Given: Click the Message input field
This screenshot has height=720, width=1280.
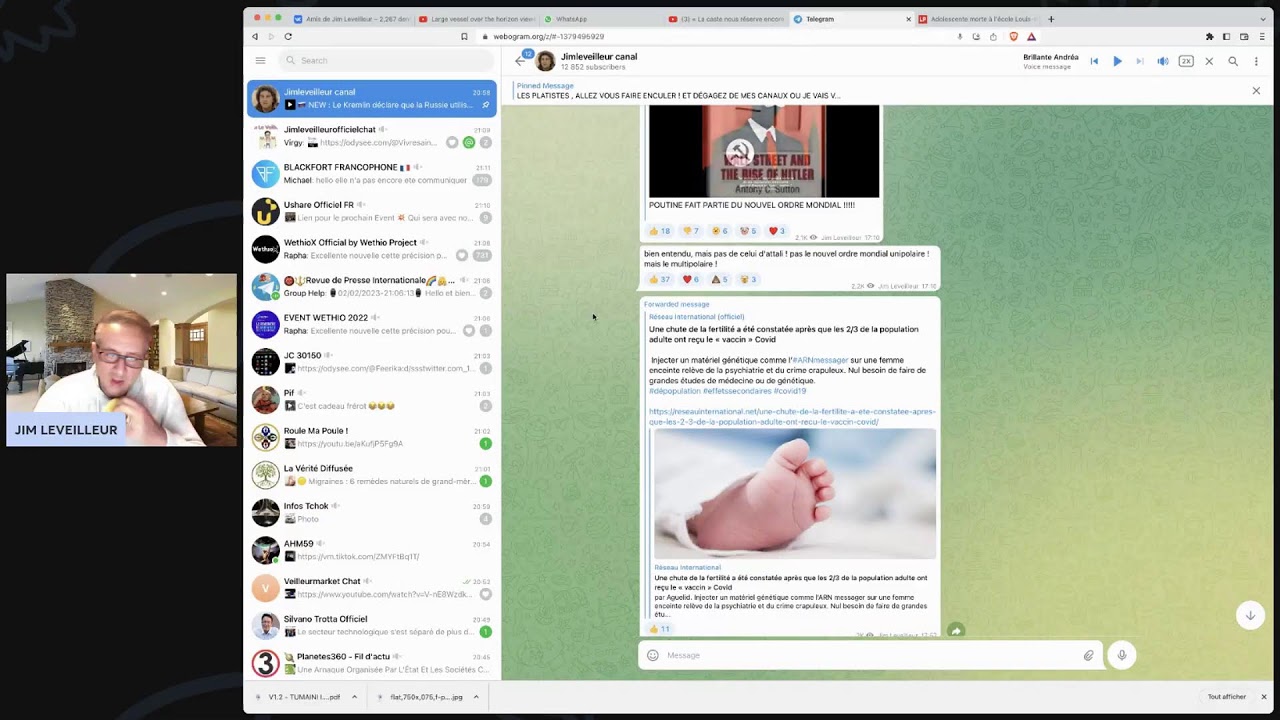Looking at the screenshot, I should point(870,655).
